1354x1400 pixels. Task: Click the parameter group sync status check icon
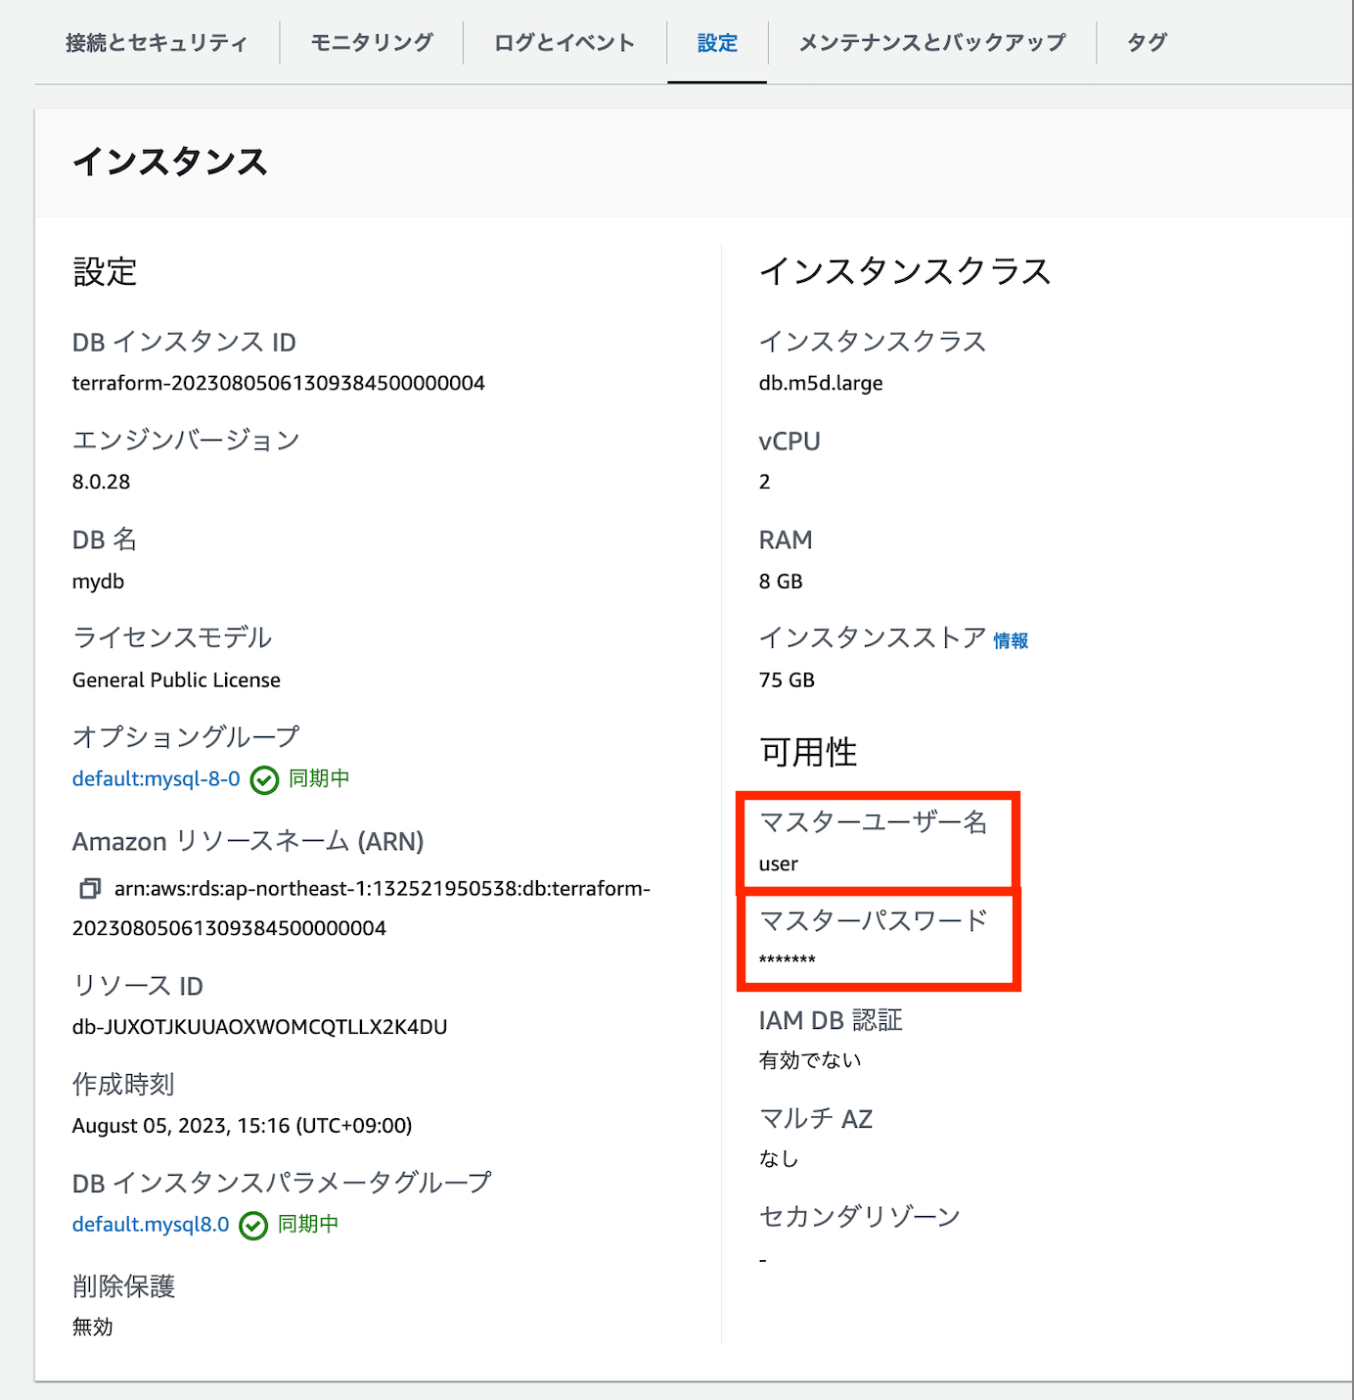253,1225
